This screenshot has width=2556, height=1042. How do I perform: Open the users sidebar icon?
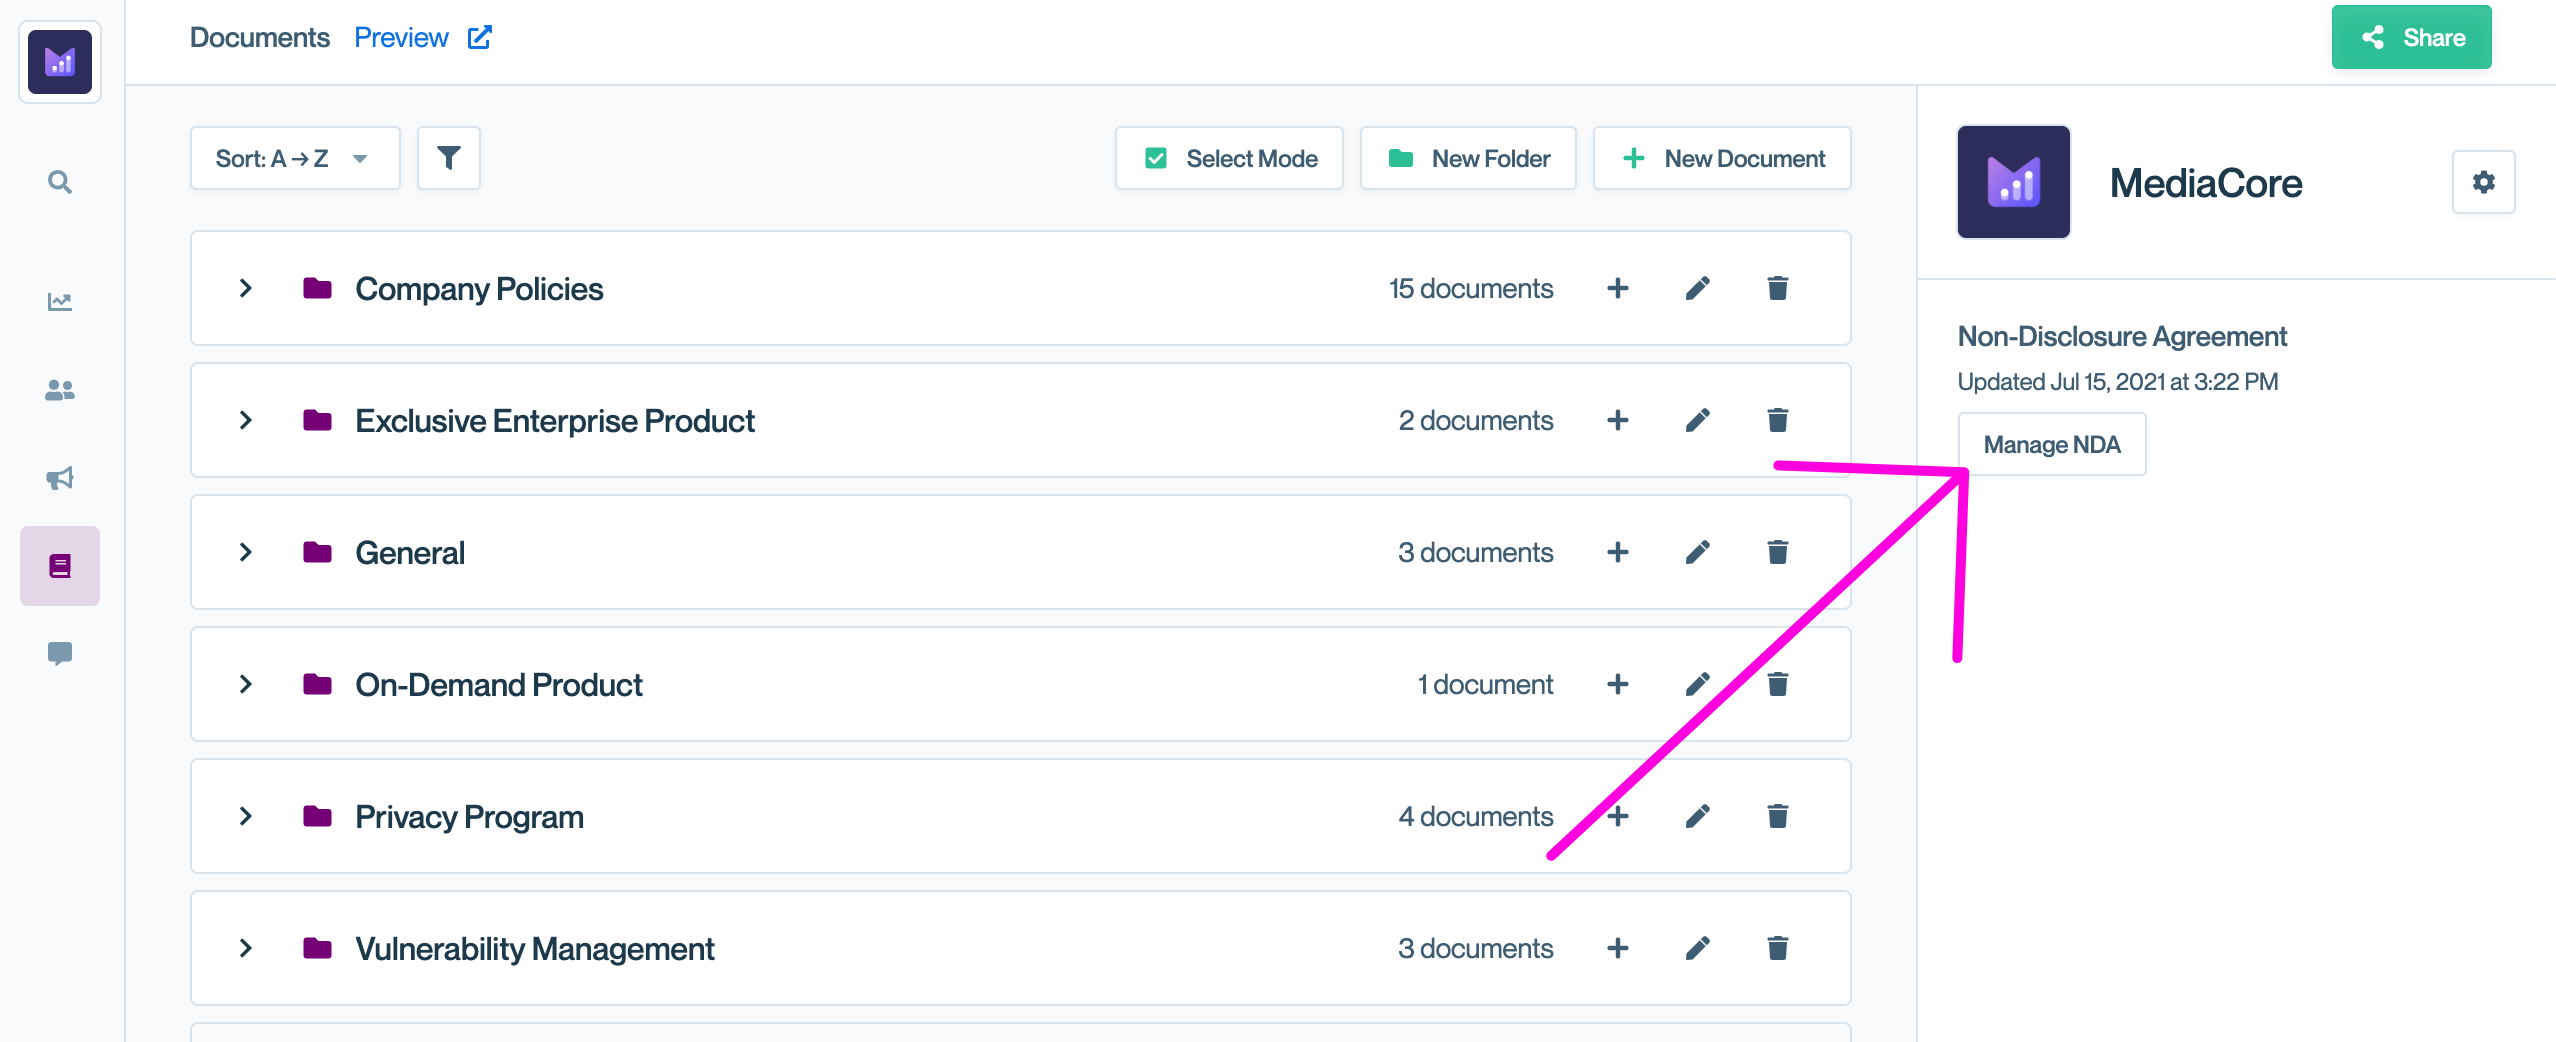click(60, 390)
